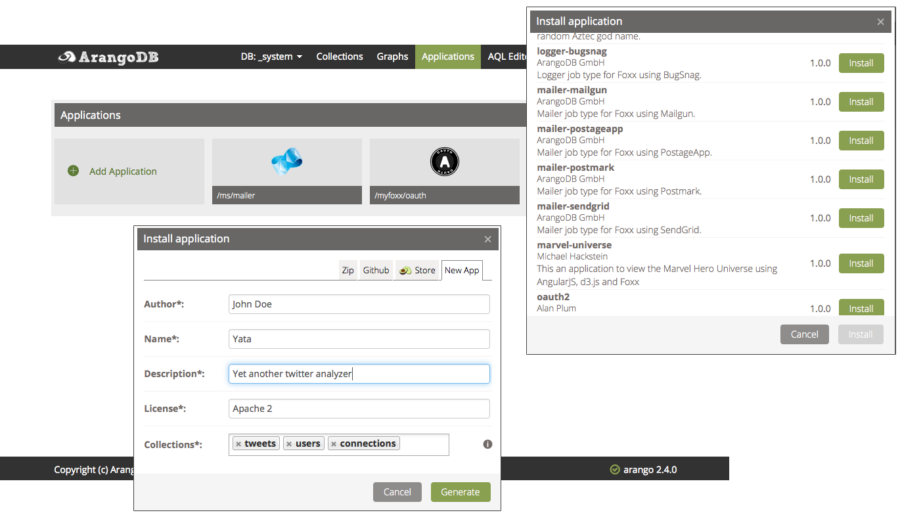Click the info icon beside Collections field
The width and height of the screenshot is (900, 519).
pos(488,444)
